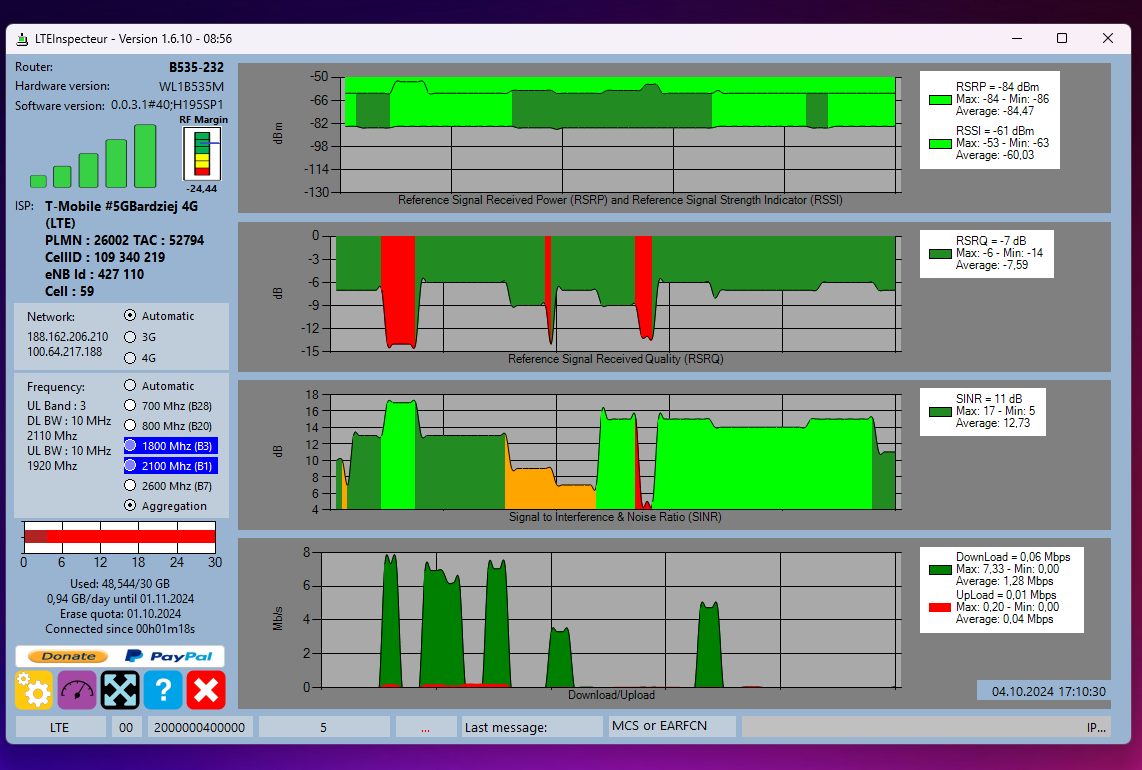The image size is (1142, 770).
Task: Launch the purple speedometer speed test icon
Action: (77, 690)
